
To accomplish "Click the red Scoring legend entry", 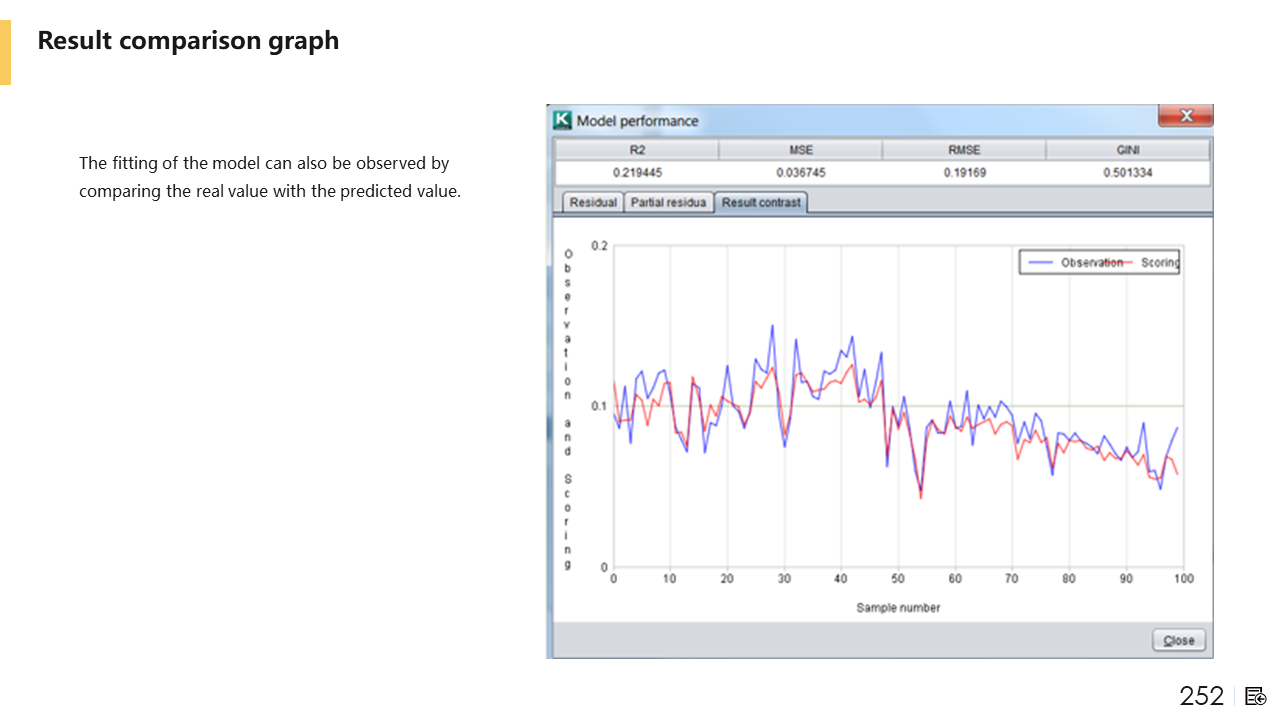I will [x=1158, y=263].
